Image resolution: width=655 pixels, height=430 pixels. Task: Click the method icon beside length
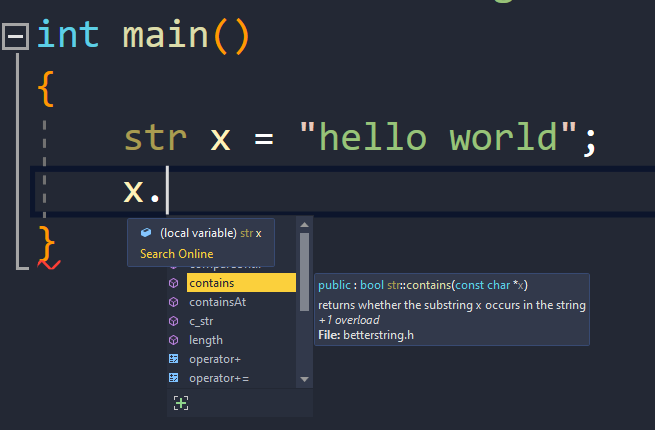click(x=173, y=340)
